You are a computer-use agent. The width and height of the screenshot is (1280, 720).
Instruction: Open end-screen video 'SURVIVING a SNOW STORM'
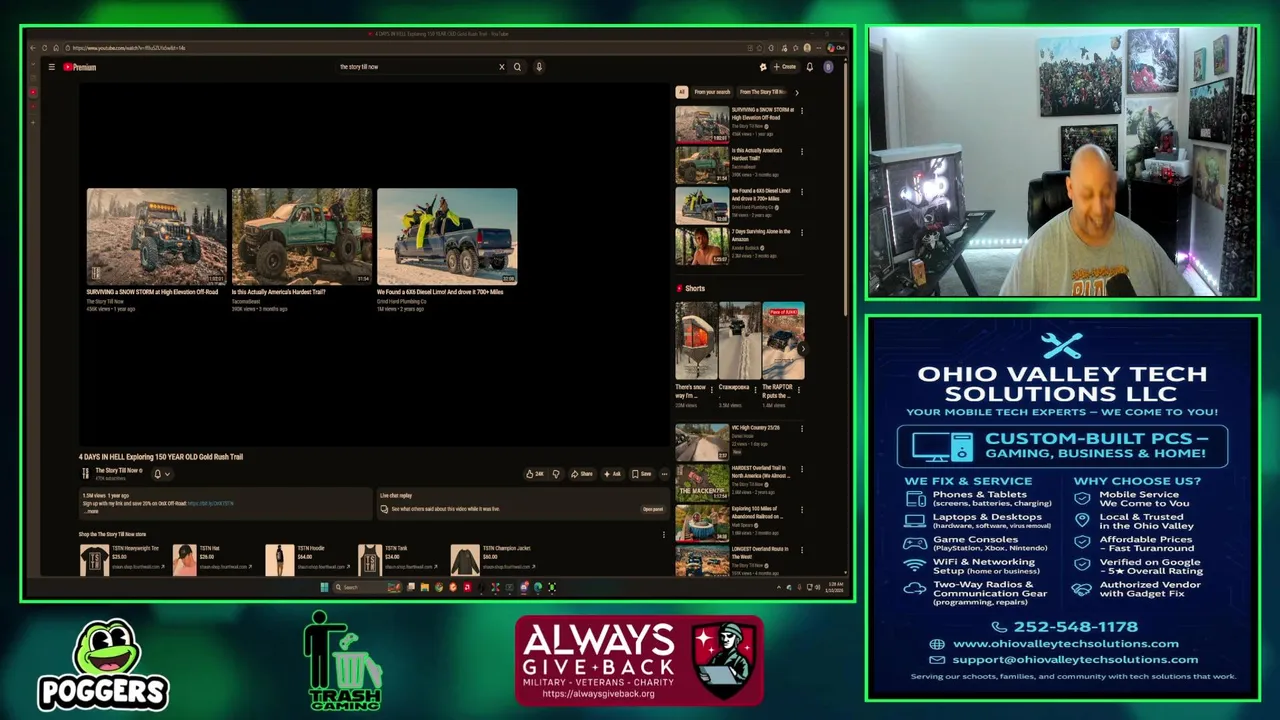pyautogui.click(x=156, y=236)
